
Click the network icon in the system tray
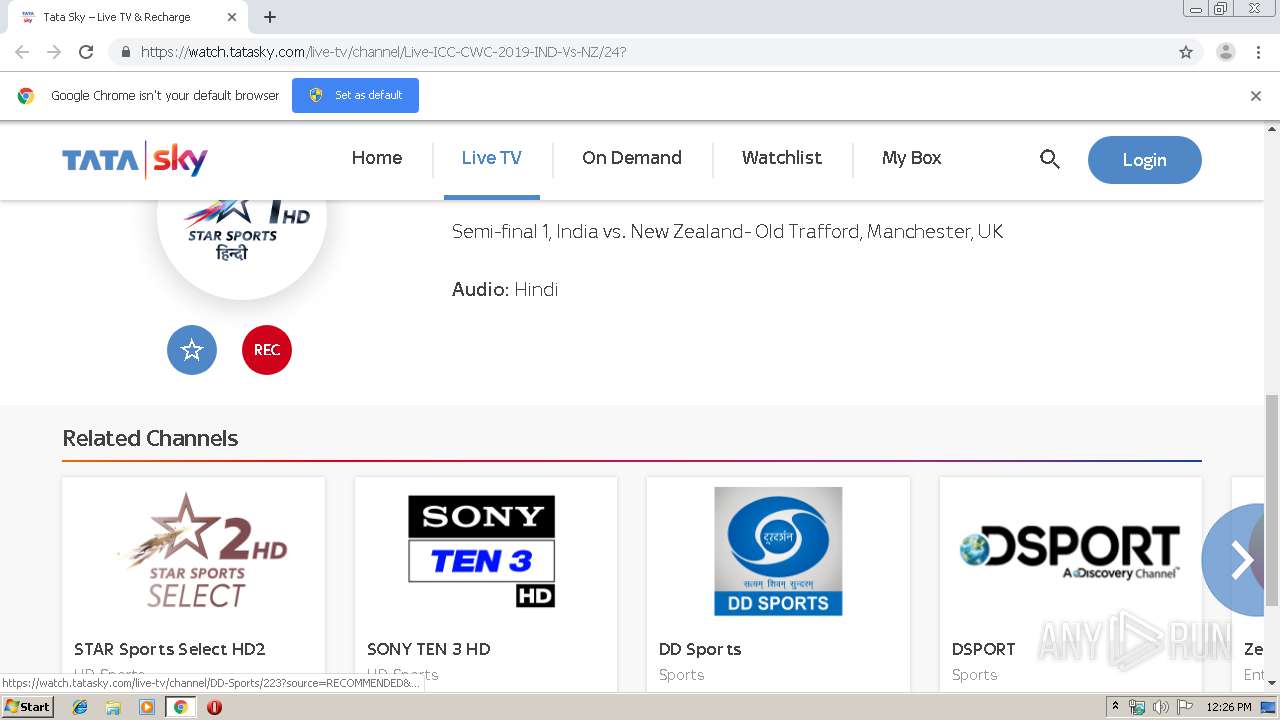[x=1137, y=707]
